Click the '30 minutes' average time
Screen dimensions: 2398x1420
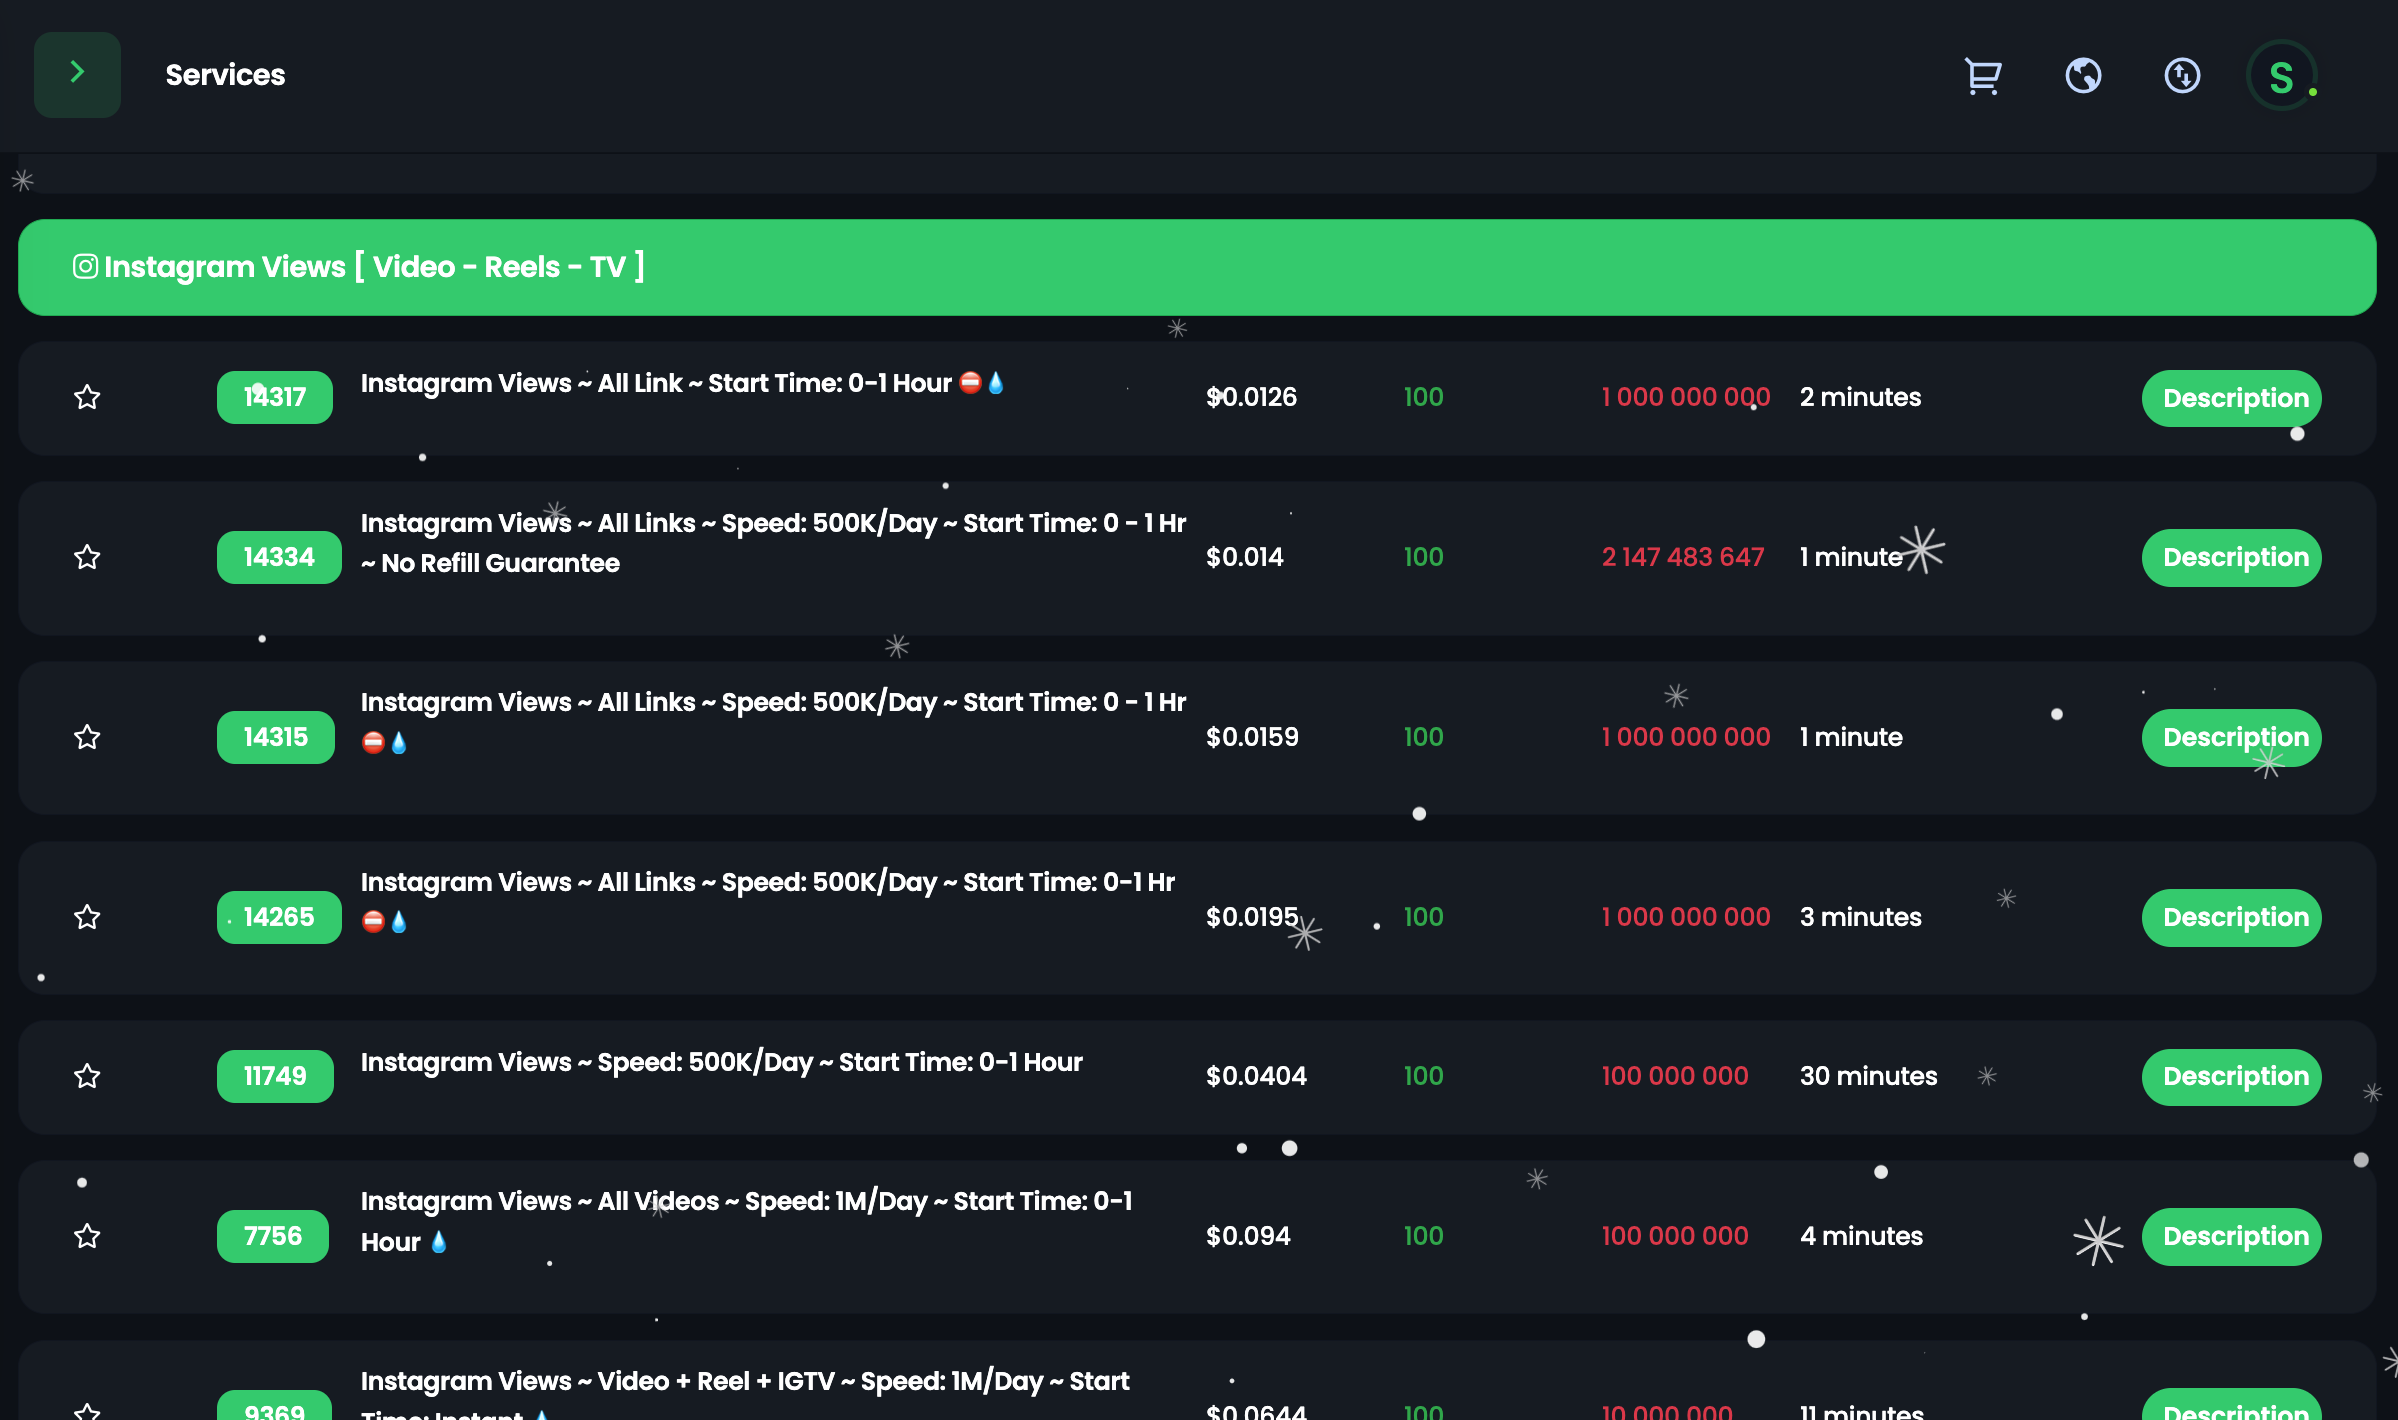click(x=1868, y=1076)
